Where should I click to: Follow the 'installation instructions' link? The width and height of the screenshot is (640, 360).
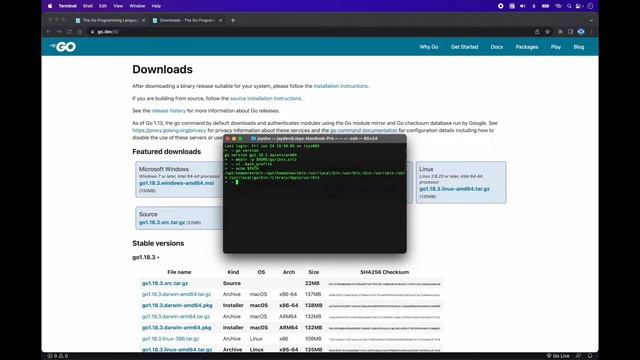340,86
